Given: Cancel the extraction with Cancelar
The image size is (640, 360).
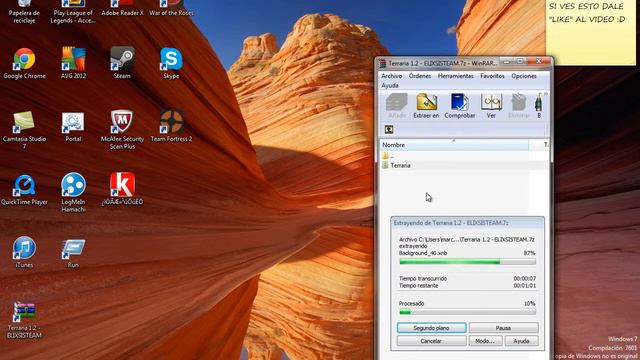Looking at the screenshot, I should click(431, 341).
